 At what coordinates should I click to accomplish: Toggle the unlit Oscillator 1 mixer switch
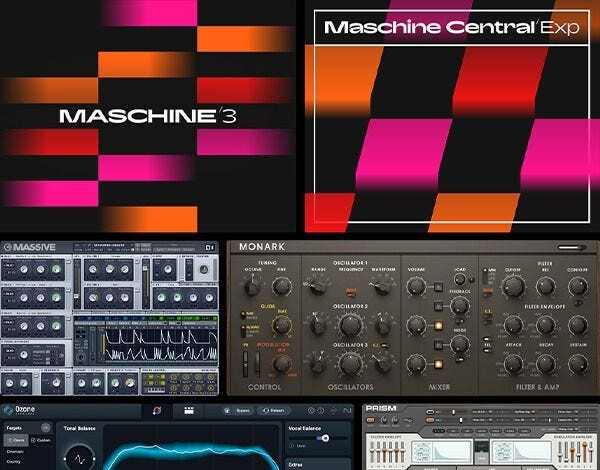tap(439, 286)
